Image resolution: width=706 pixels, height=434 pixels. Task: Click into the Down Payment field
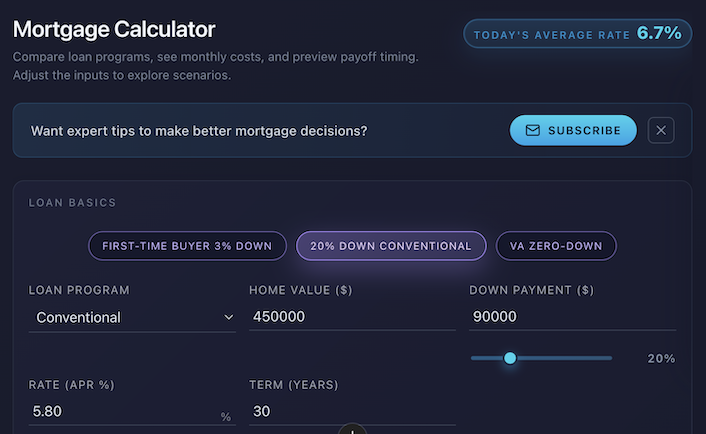pos(572,318)
